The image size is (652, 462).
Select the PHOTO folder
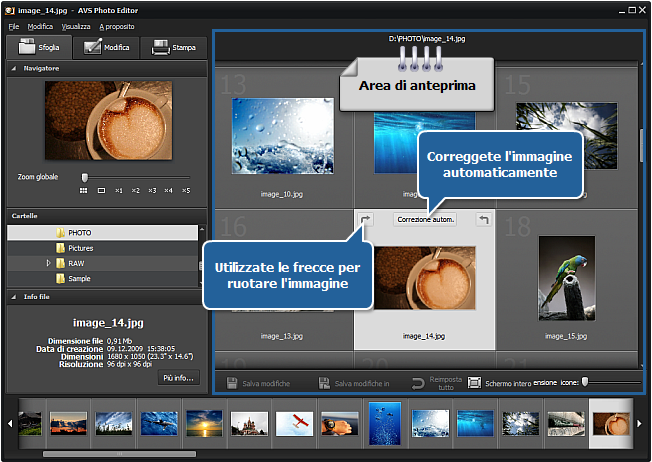102,232
